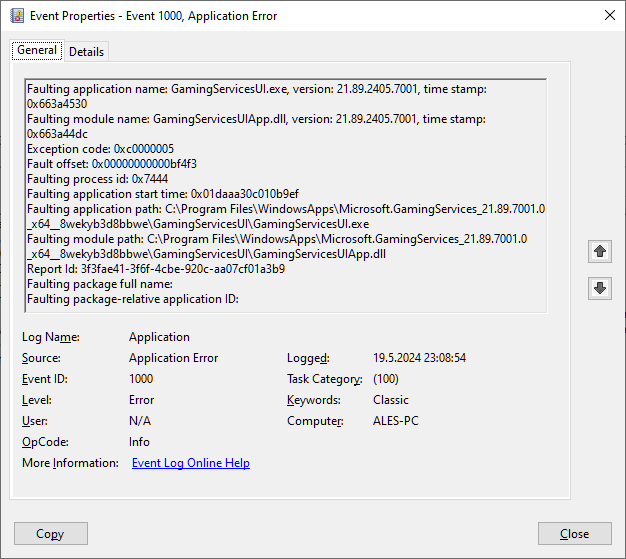Click the Copy button
Image resolution: width=626 pixels, height=559 pixels.
point(51,533)
